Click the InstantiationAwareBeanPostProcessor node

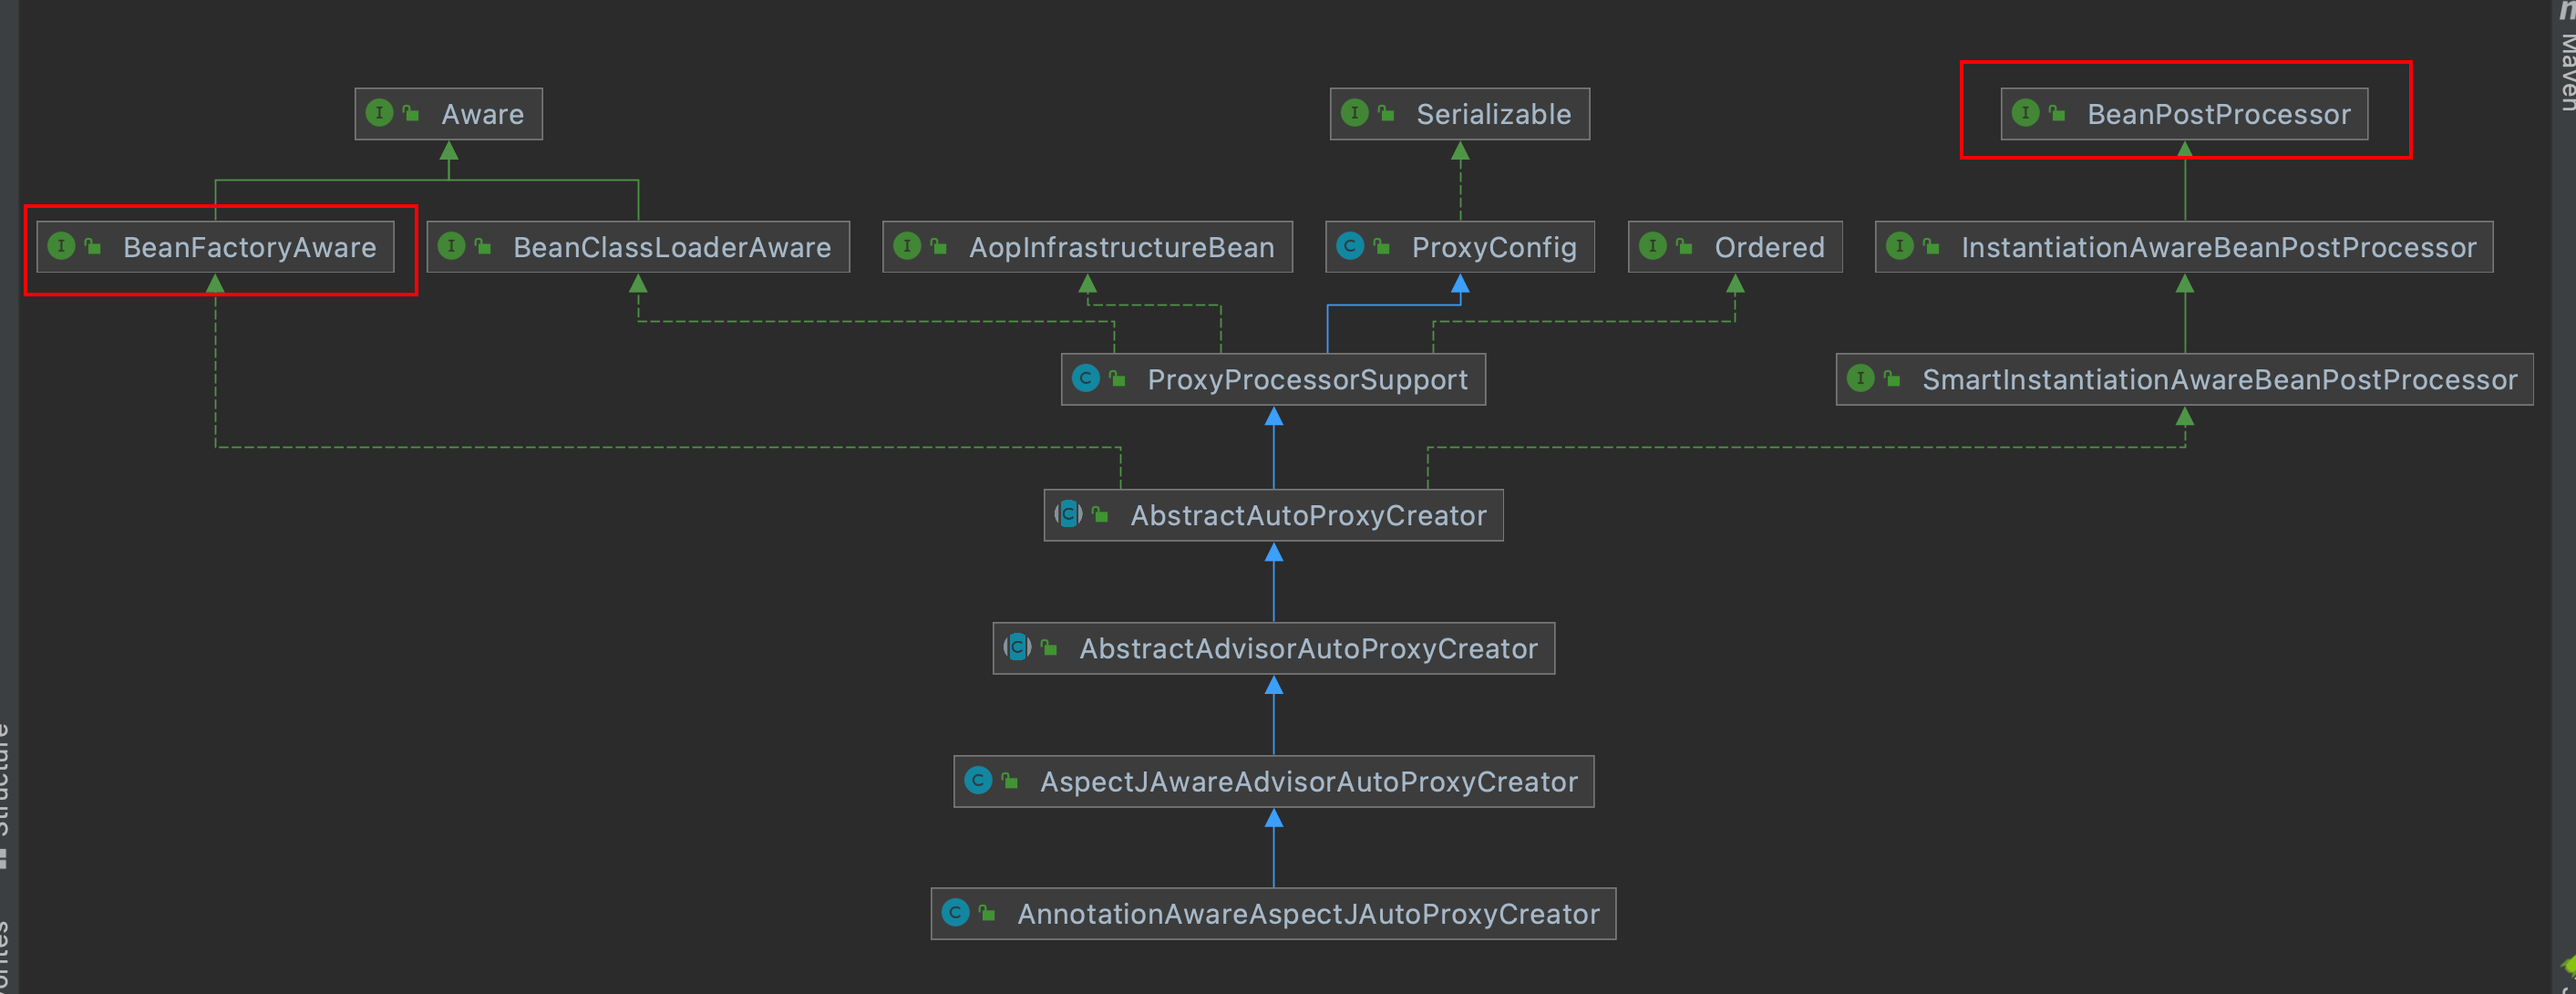[x=2184, y=247]
